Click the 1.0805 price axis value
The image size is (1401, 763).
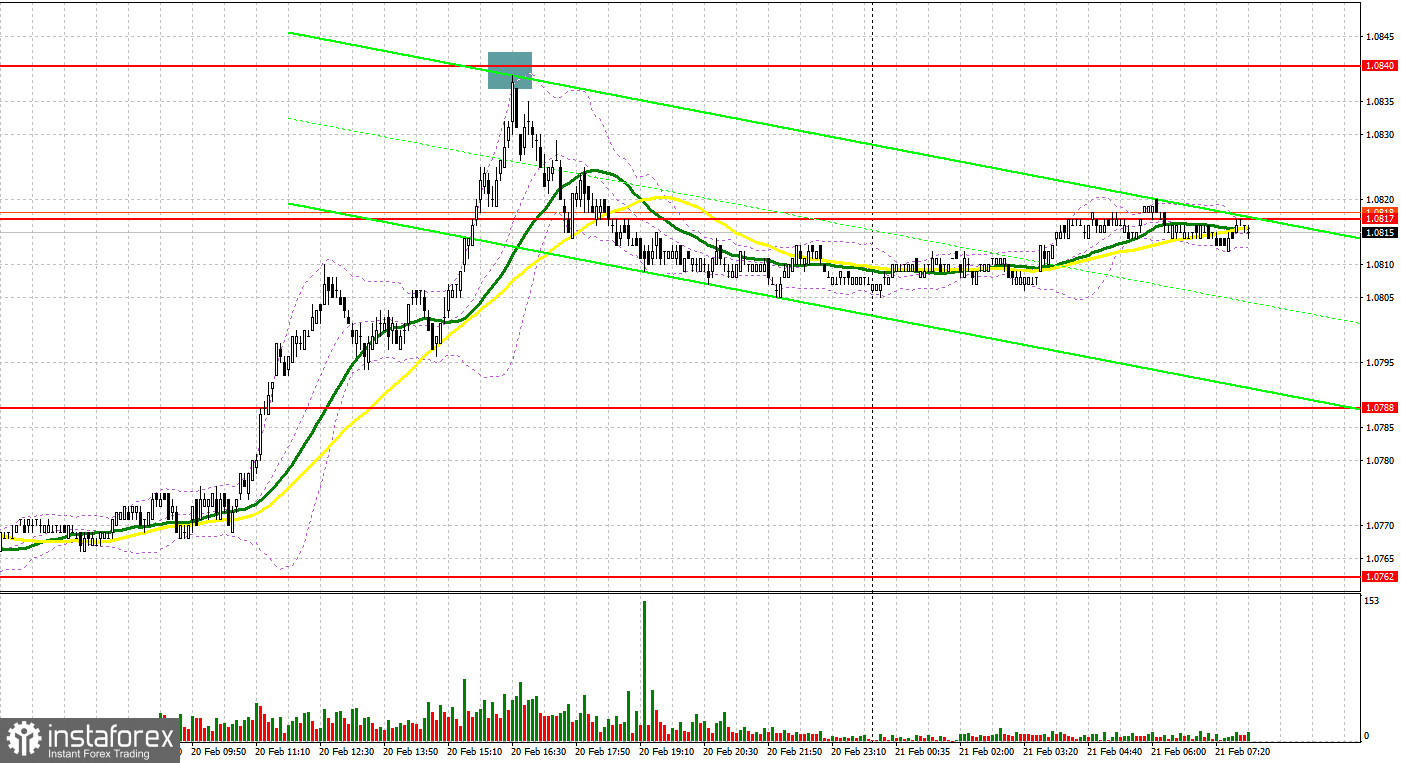[1379, 297]
